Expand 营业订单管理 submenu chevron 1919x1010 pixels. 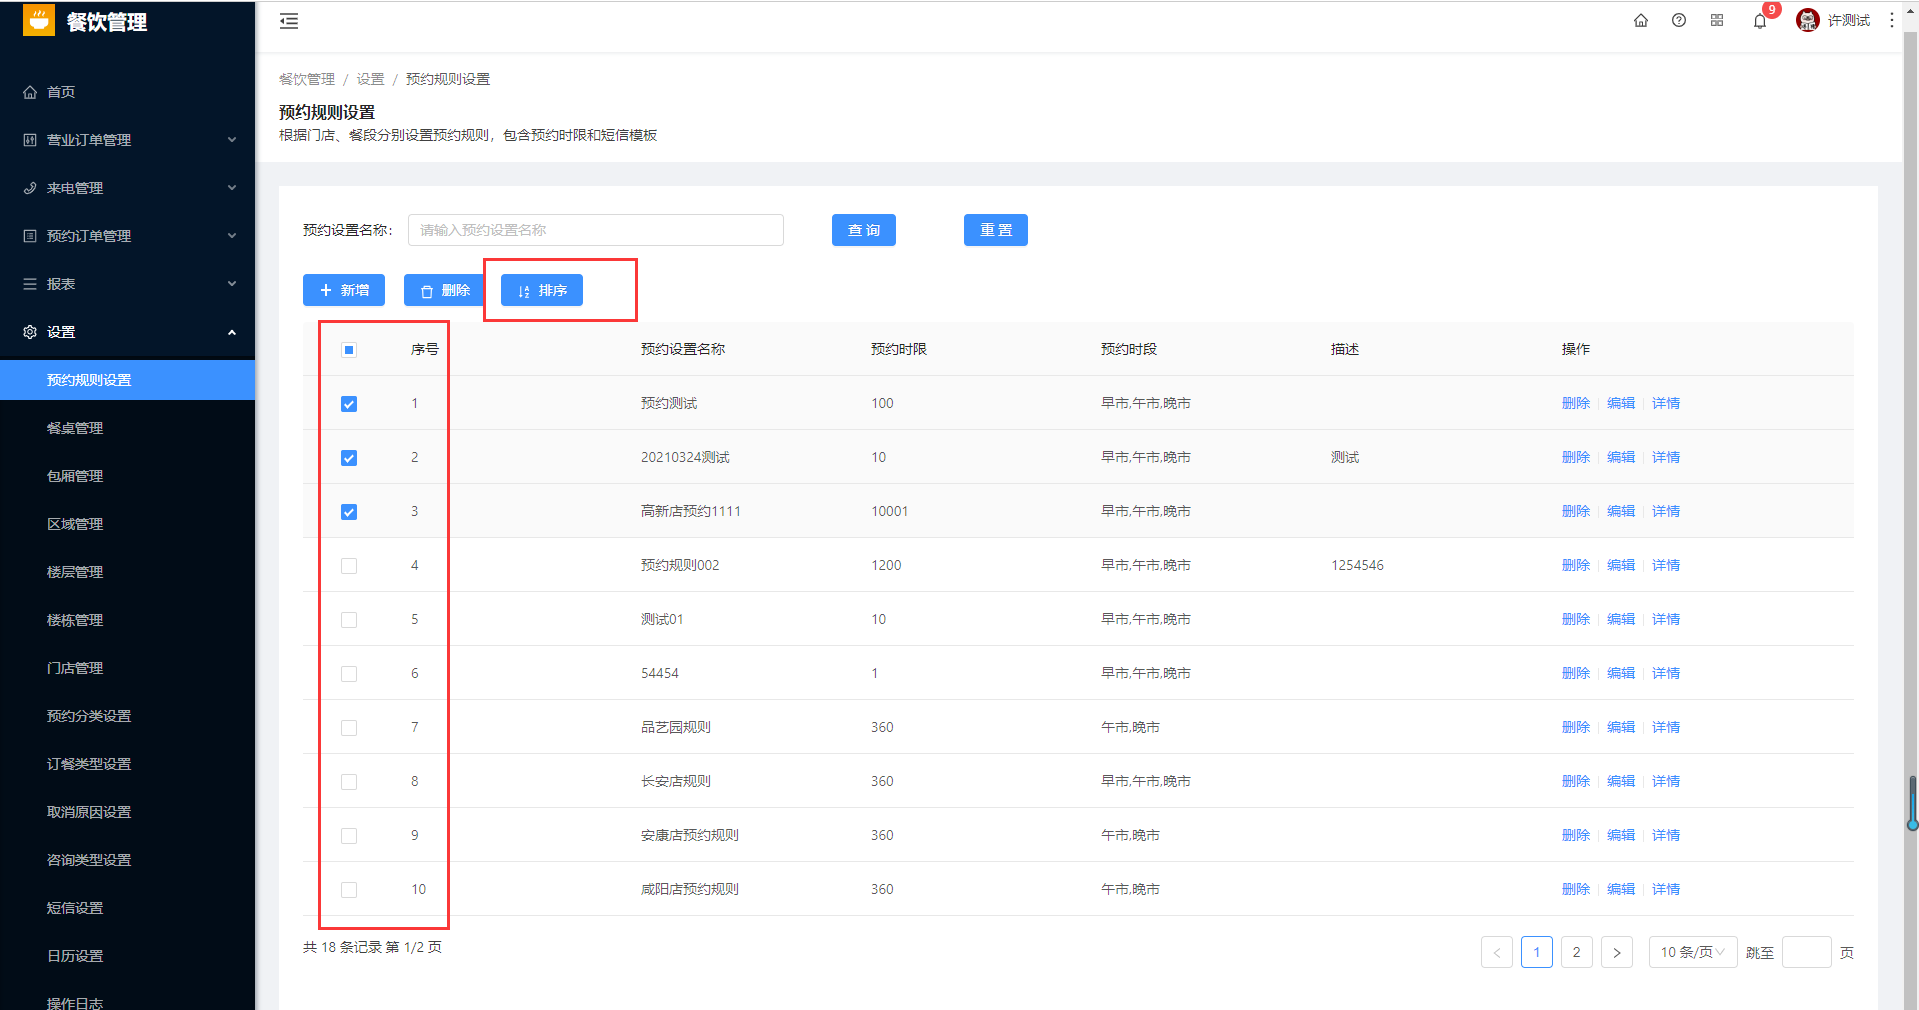click(232, 140)
